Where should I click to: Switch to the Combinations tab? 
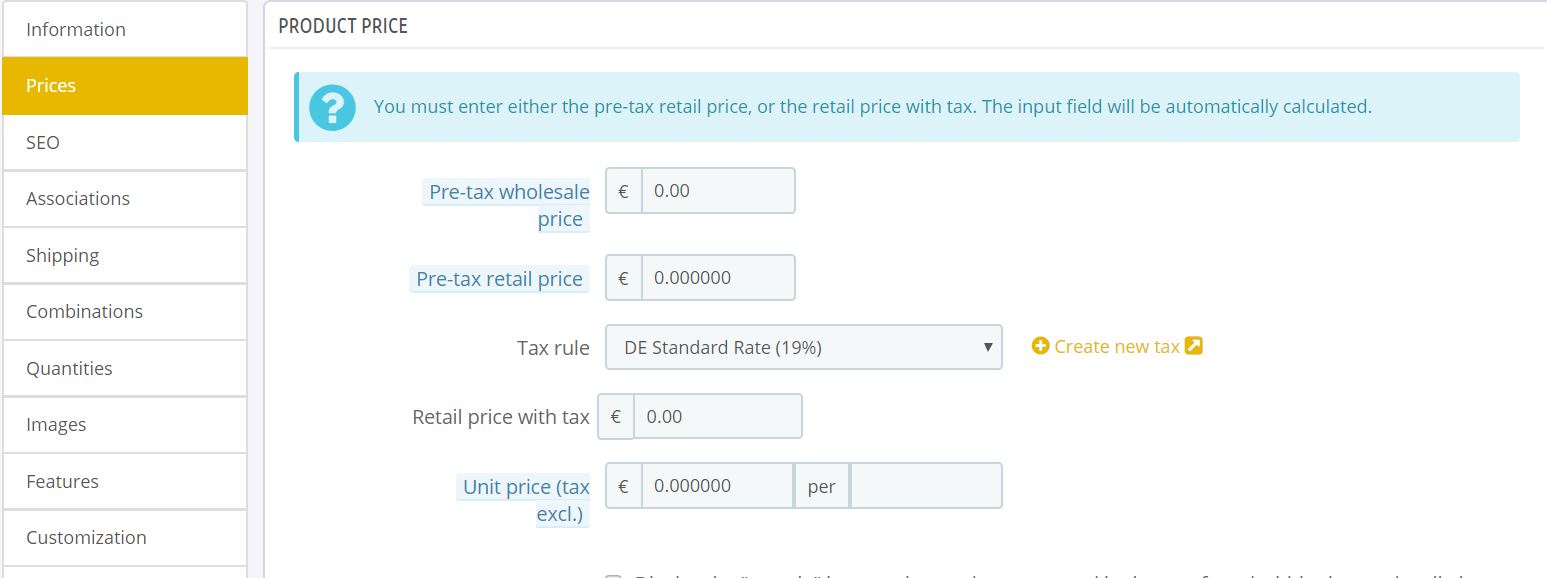pyautogui.click(x=124, y=311)
